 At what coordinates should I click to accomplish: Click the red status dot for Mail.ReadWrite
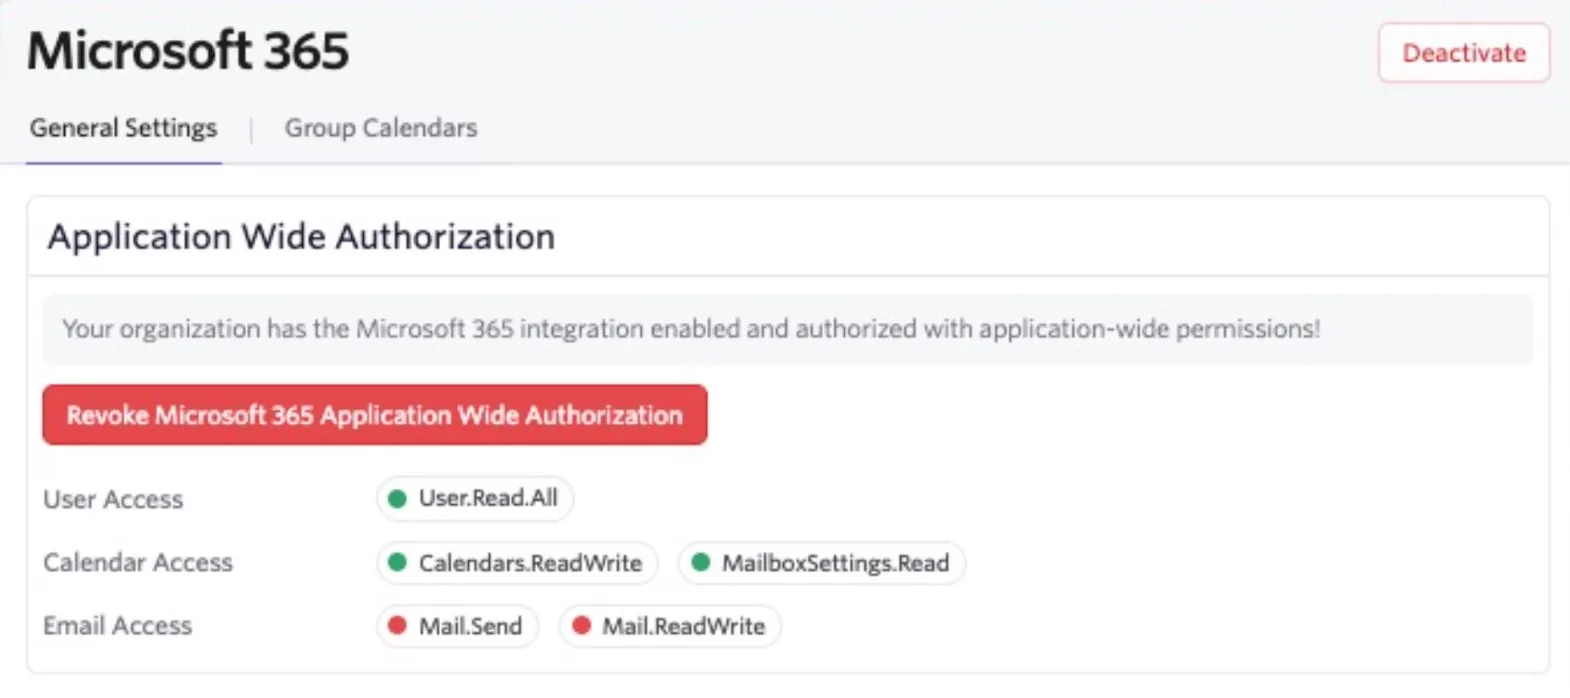[581, 626]
